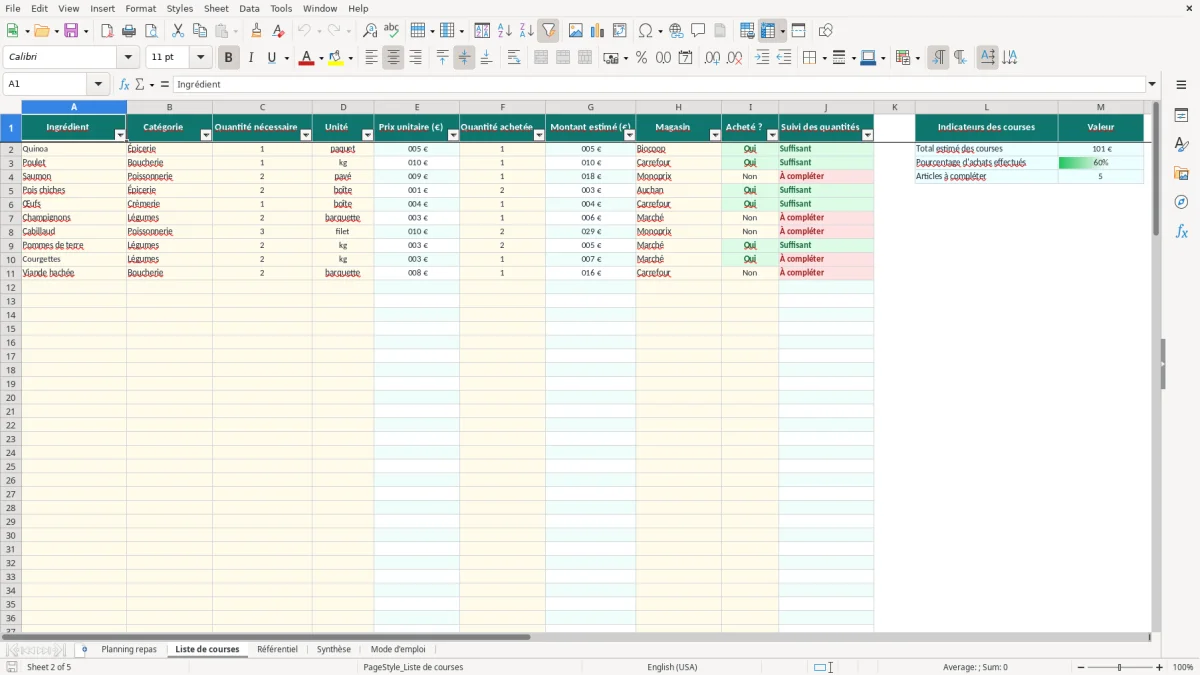Click the Define Print Area icon
1200x675 pixels.
[747, 31]
